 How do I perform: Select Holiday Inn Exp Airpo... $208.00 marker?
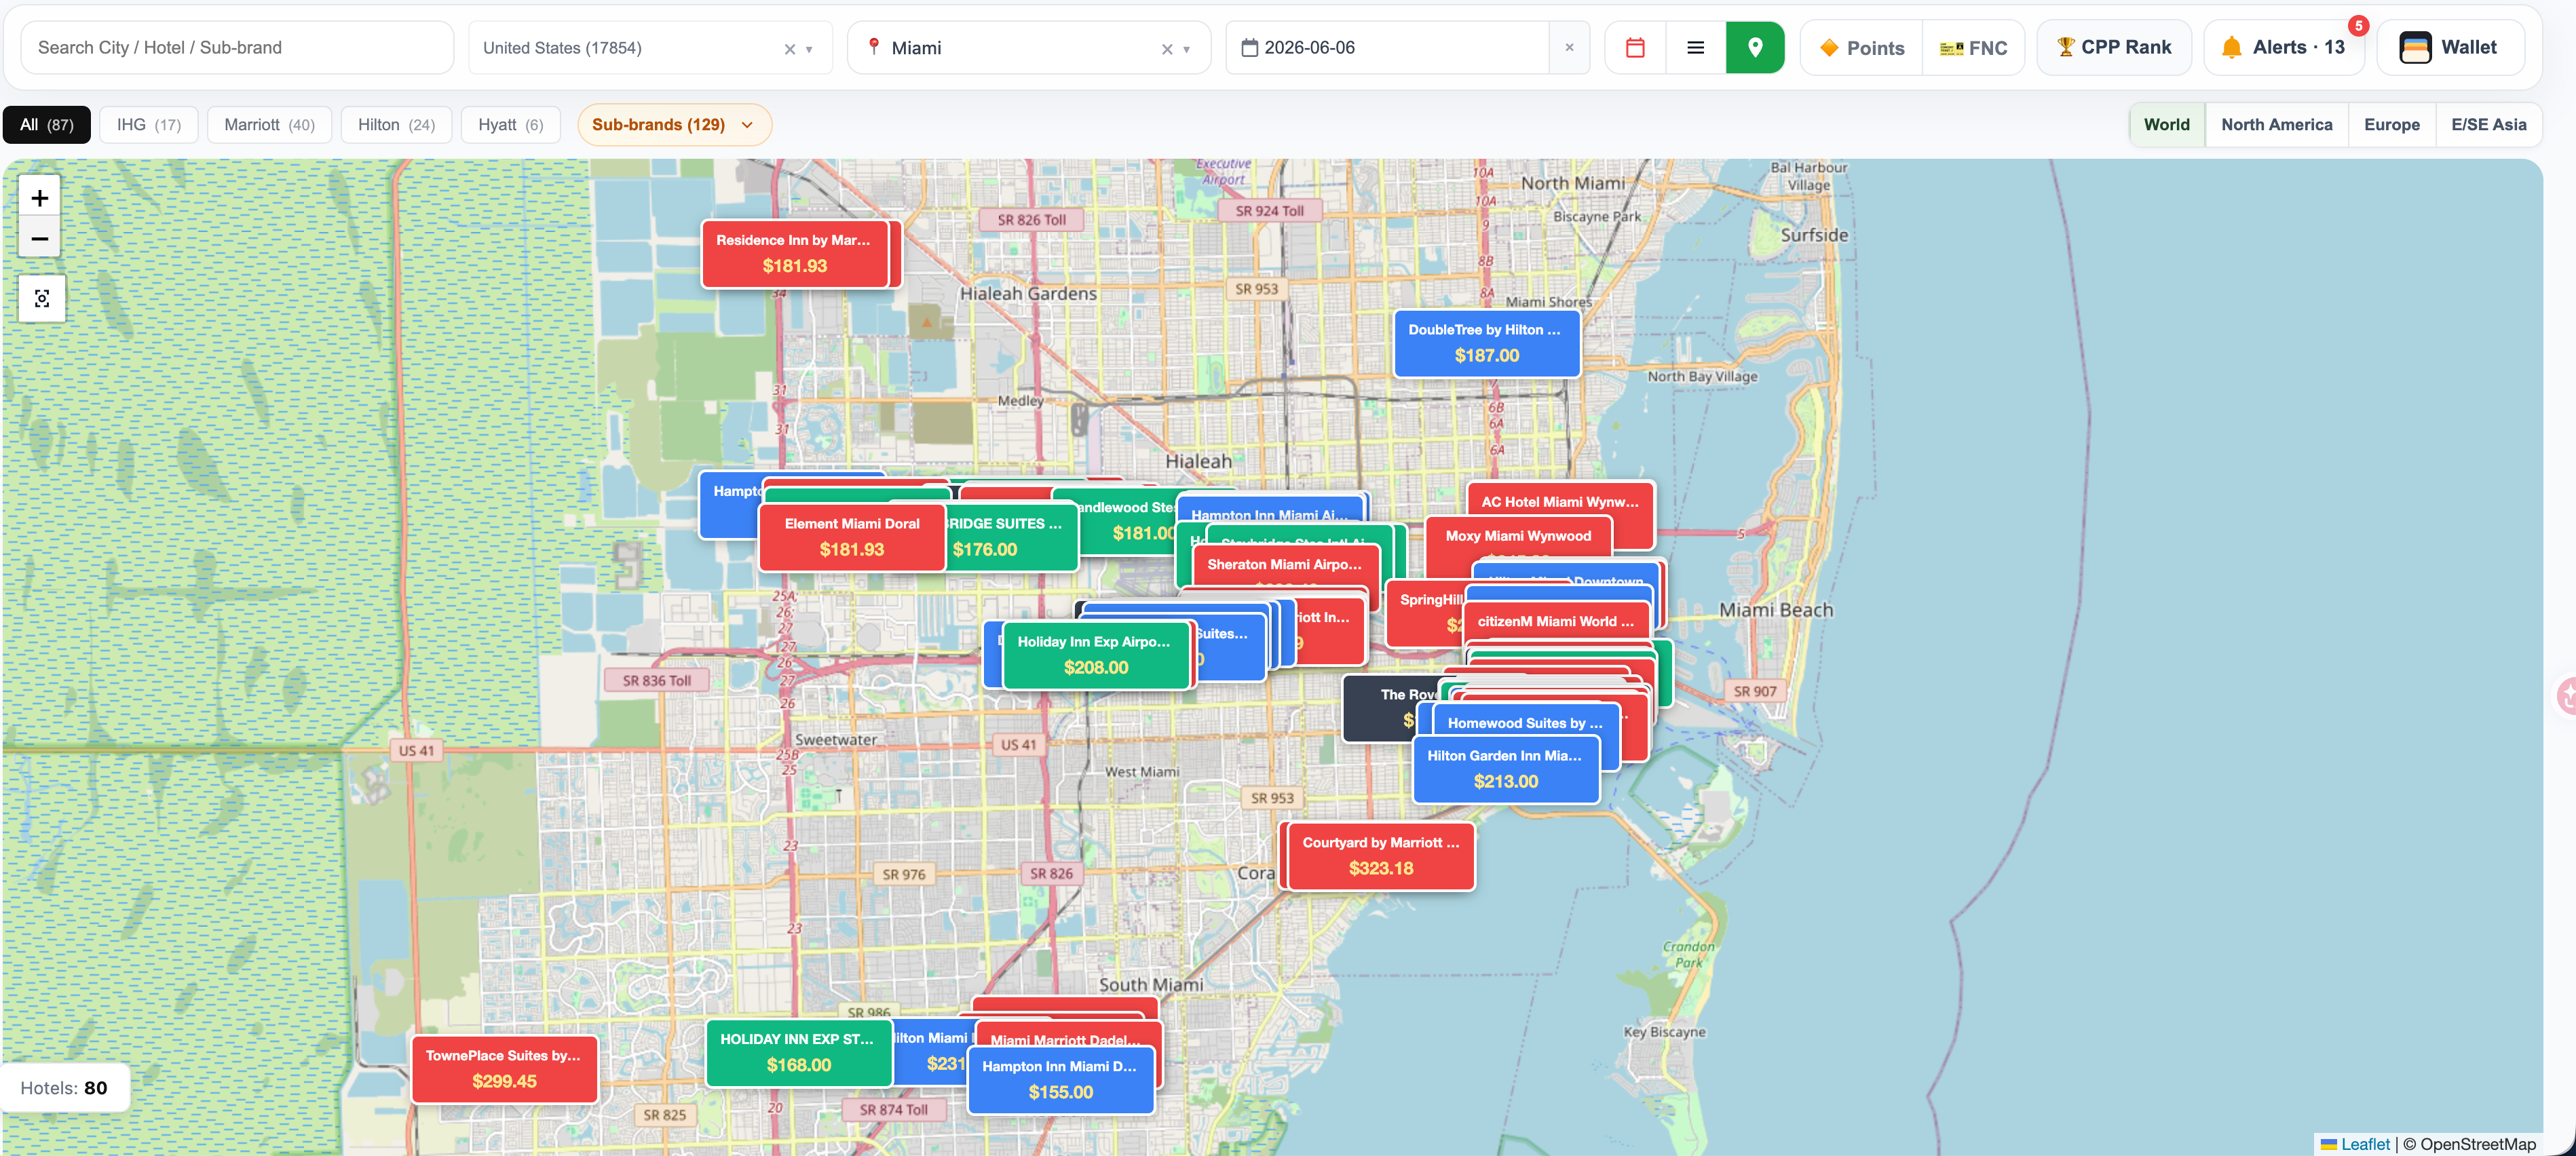[1095, 655]
